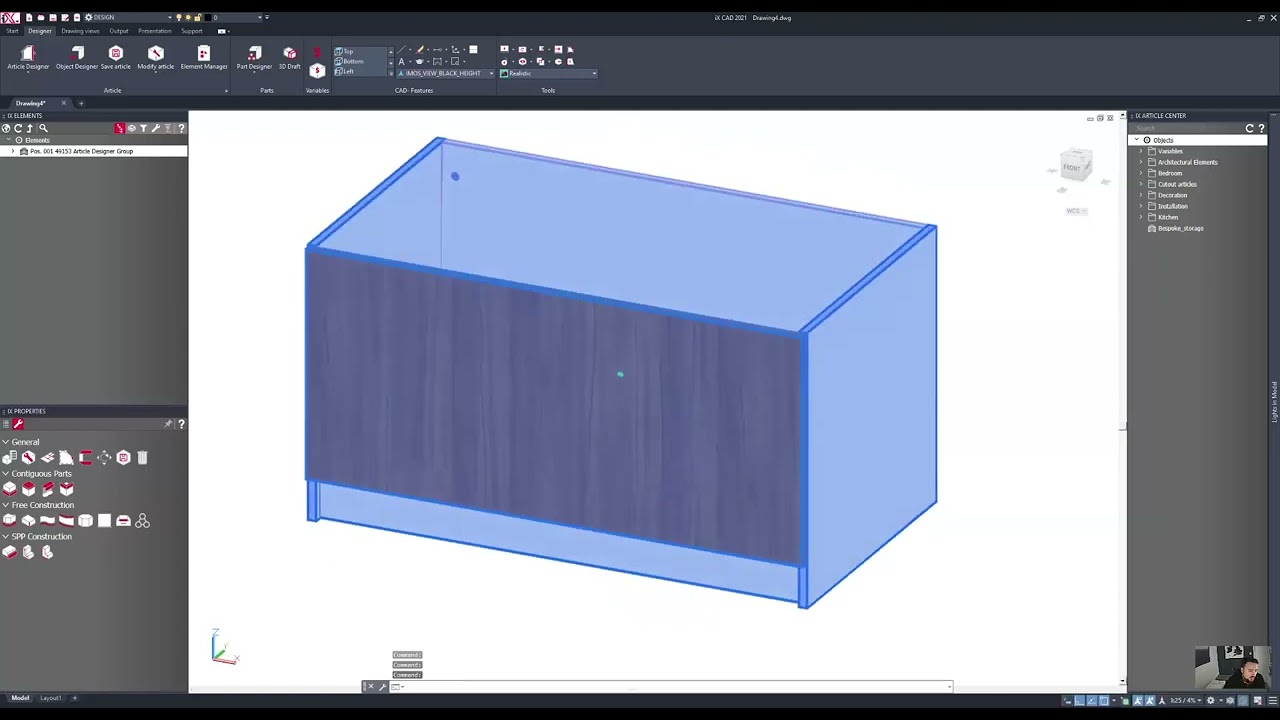
Task: Open the Article Designer tool
Action: [28, 58]
